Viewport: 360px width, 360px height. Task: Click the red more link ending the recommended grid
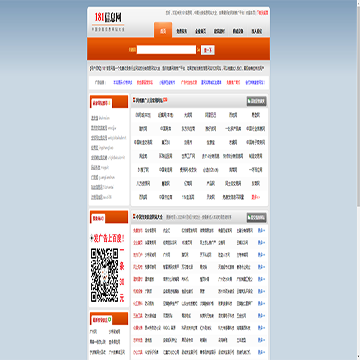click(256, 197)
